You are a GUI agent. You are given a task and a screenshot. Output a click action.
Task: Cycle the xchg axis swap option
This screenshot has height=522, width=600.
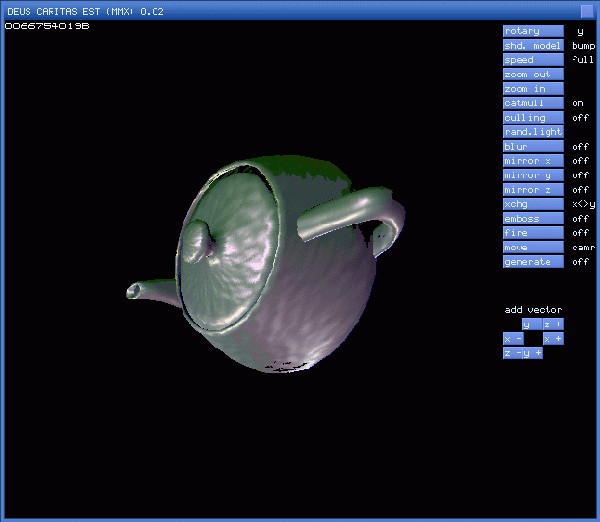533,204
